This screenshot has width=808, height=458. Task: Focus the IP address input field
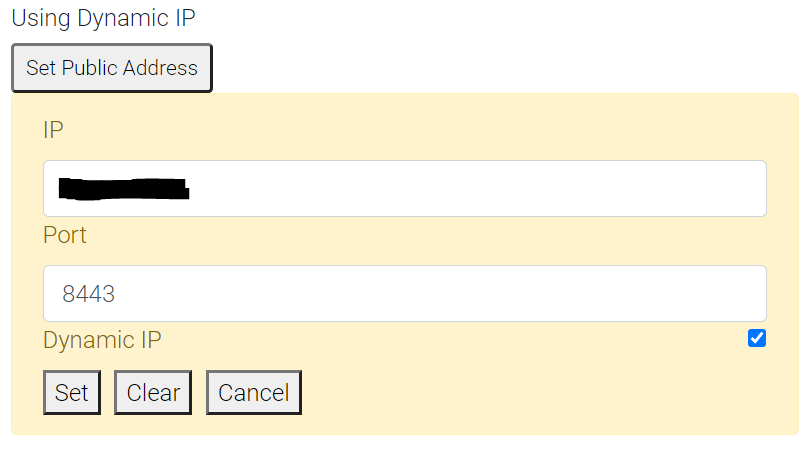(x=404, y=188)
